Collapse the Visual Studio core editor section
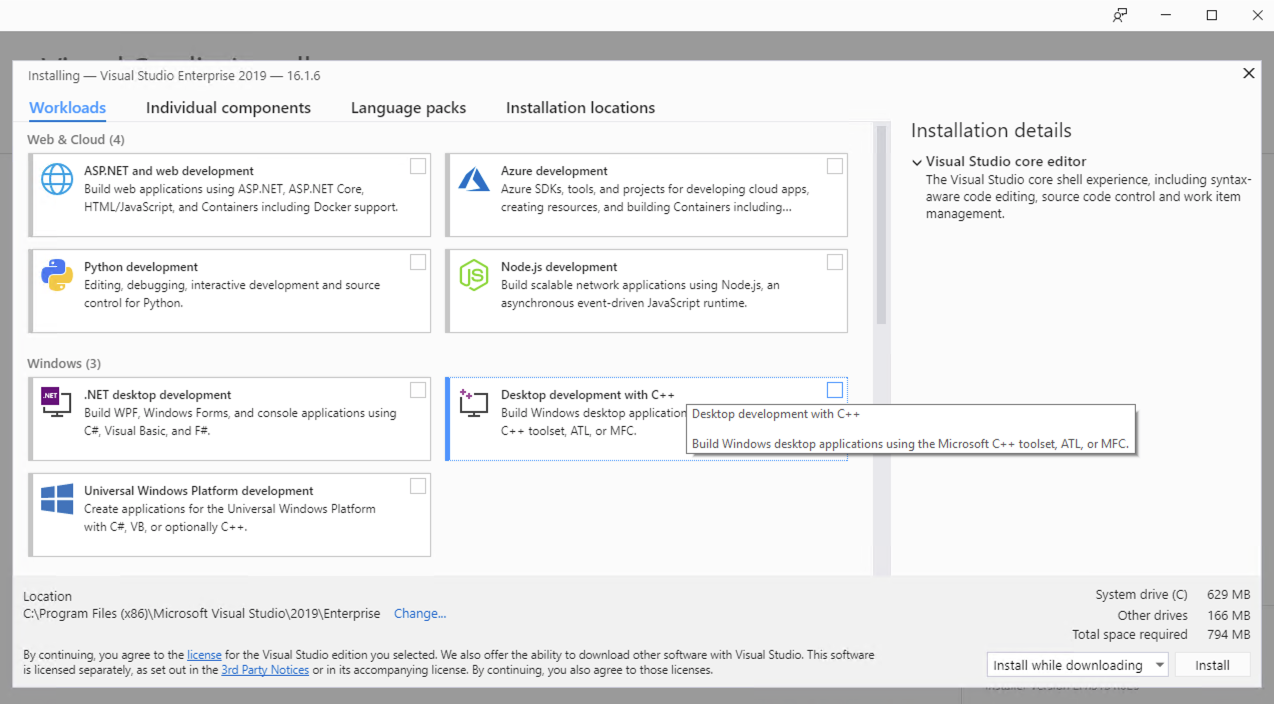Image resolution: width=1274 pixels, height=704 pixels. click(917, 162)
